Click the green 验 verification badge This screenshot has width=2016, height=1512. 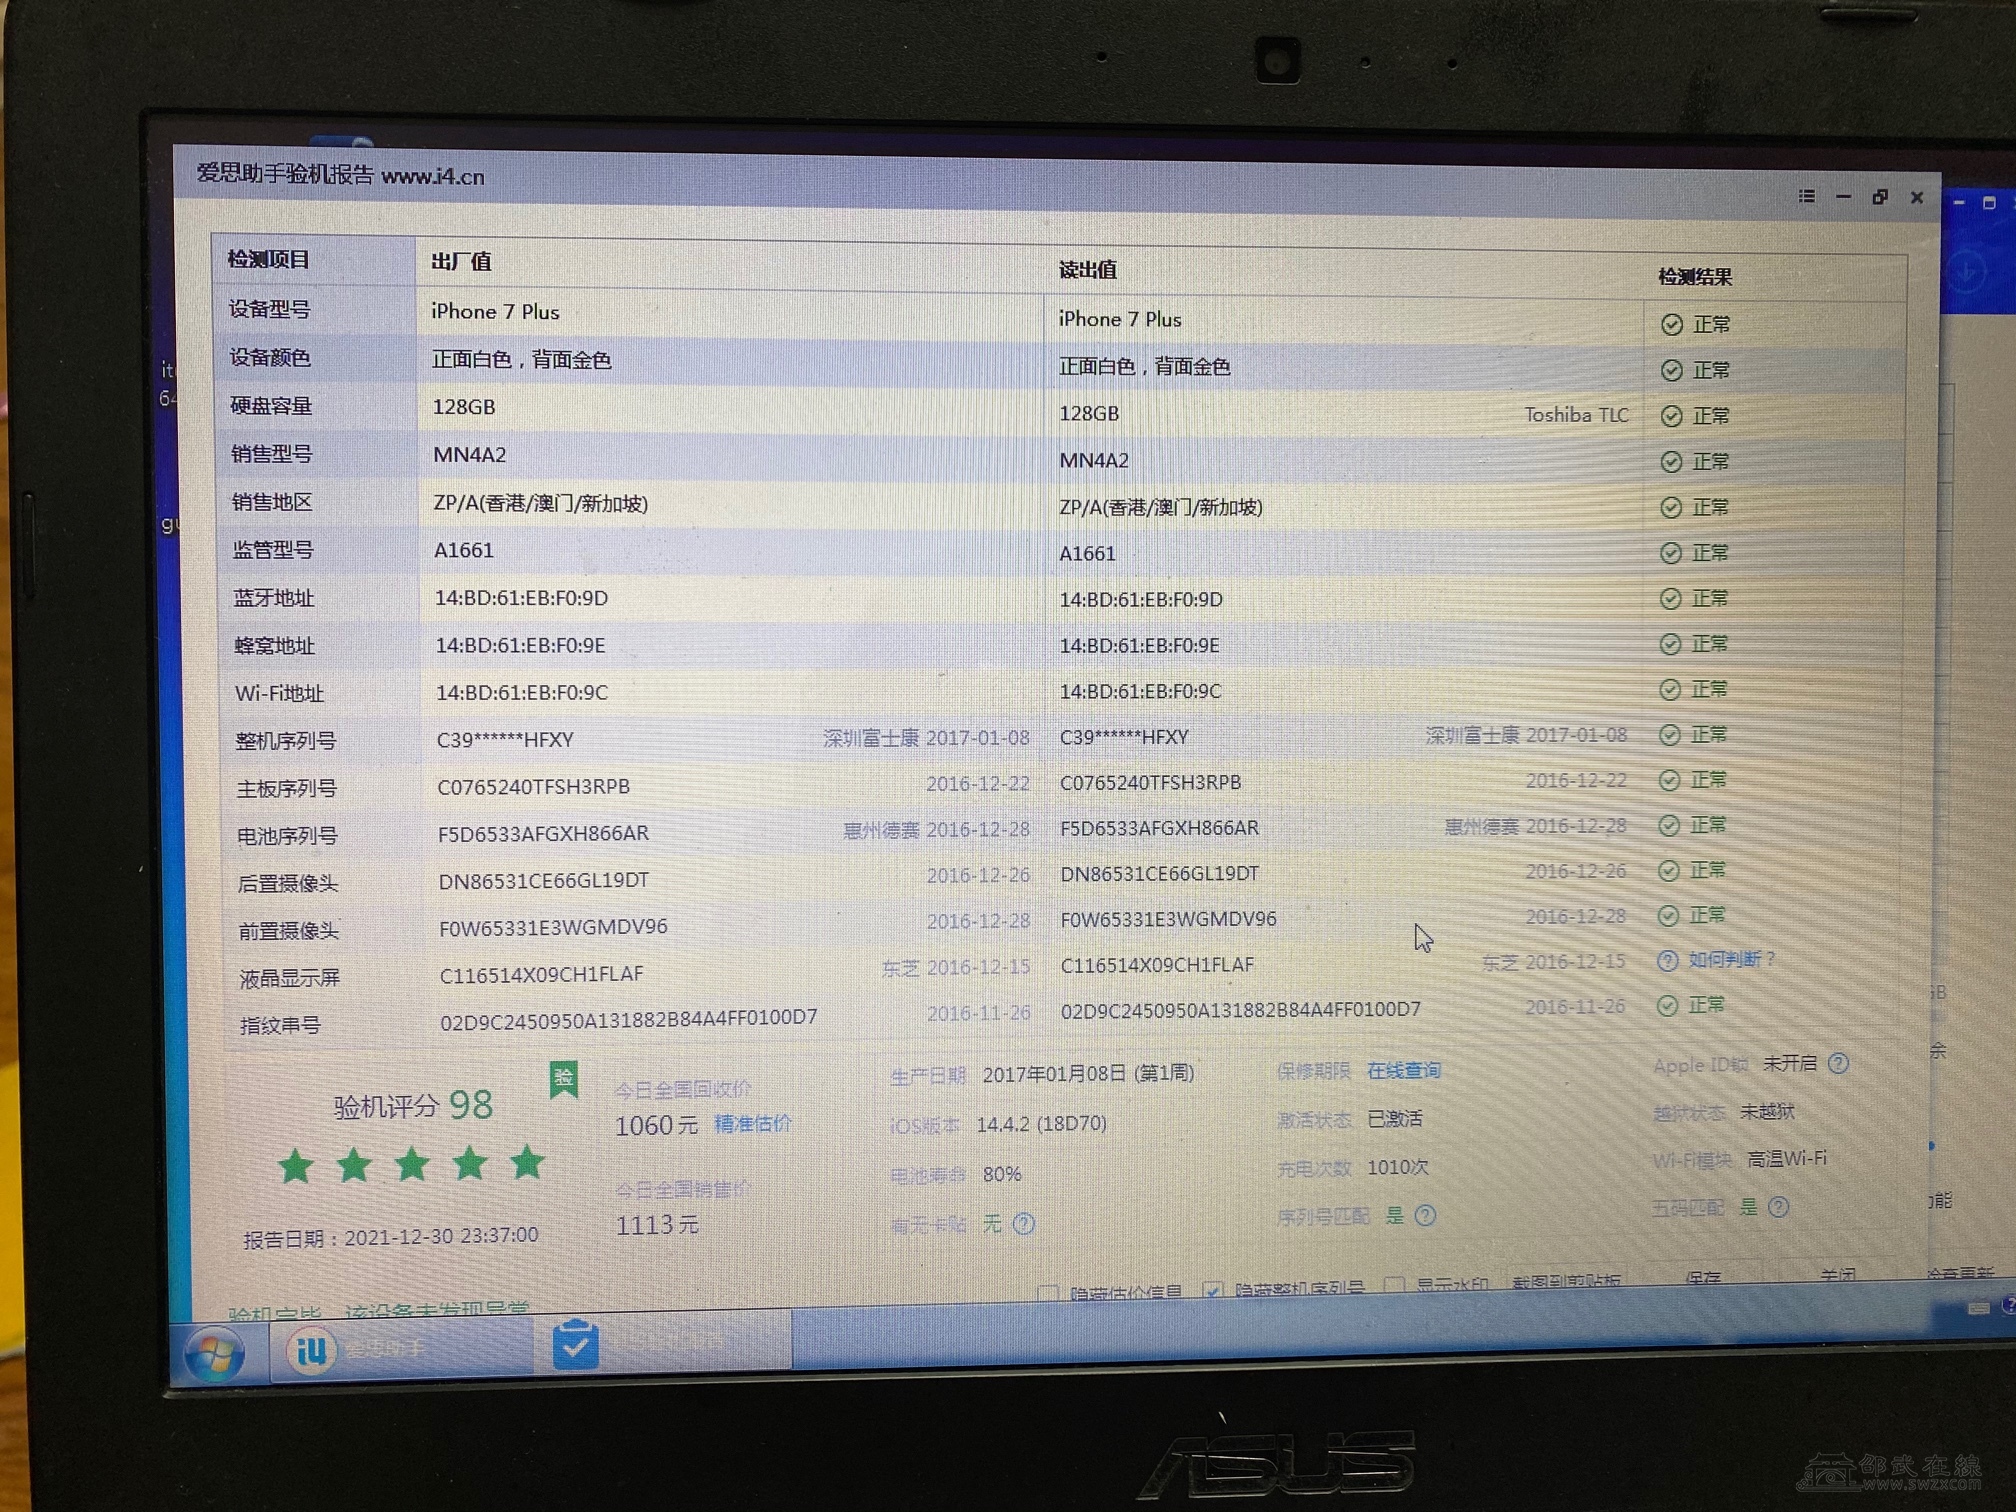coord(563,1078)
